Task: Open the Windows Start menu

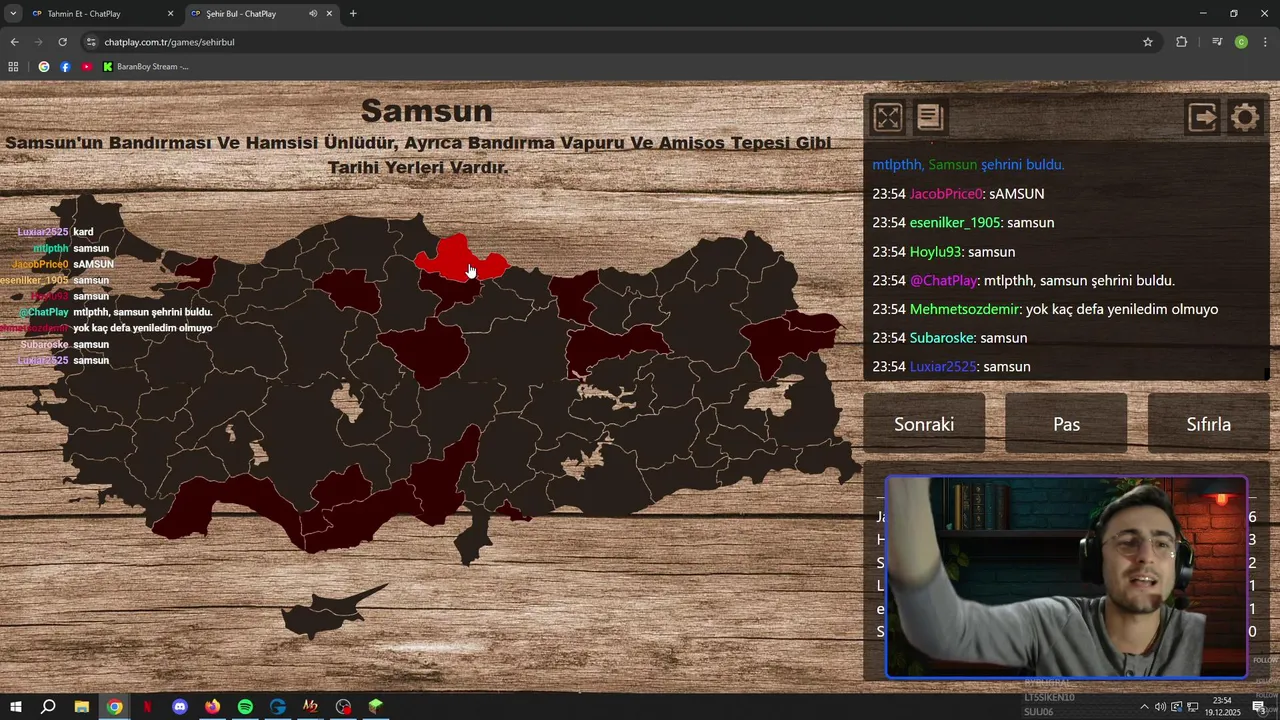Action: coord(15,706)
